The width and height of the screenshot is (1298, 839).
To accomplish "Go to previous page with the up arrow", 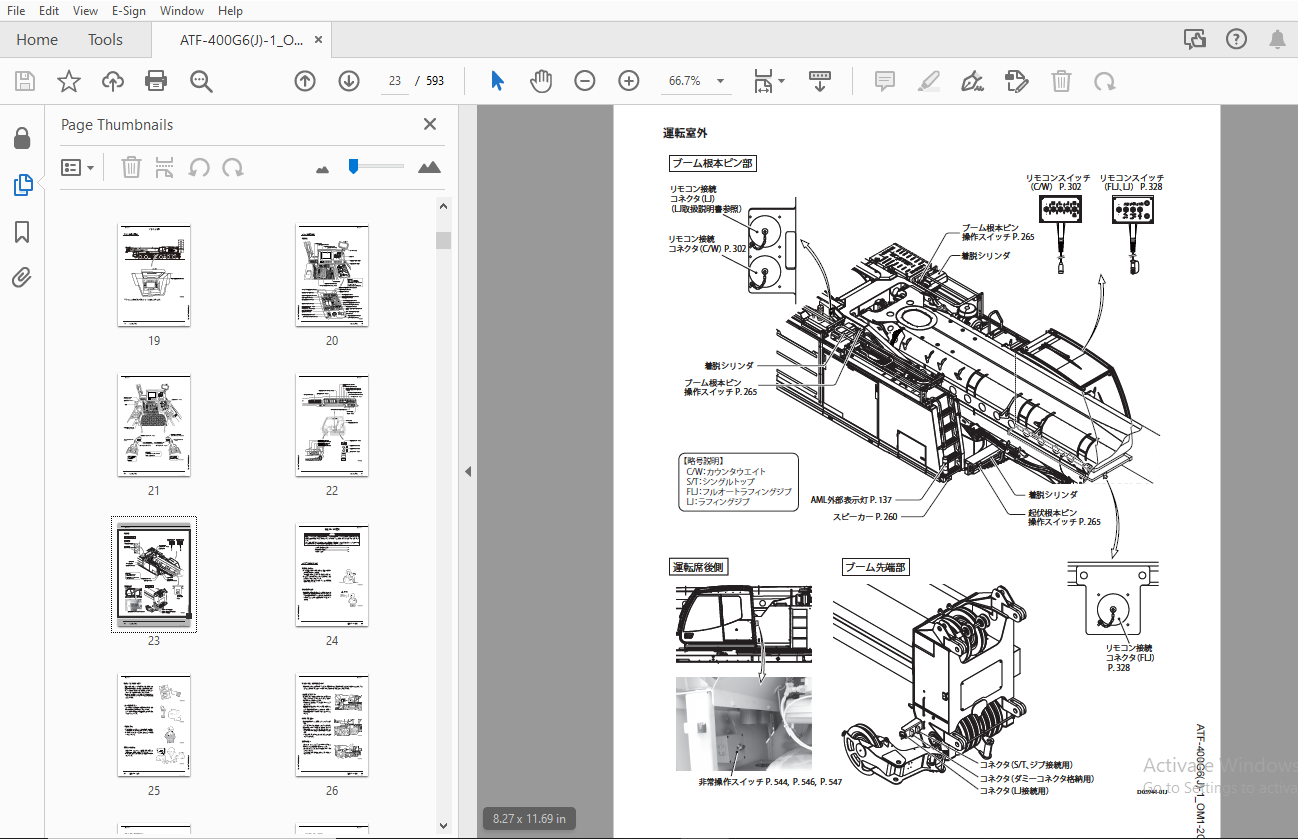I will (x=305, y=81).
